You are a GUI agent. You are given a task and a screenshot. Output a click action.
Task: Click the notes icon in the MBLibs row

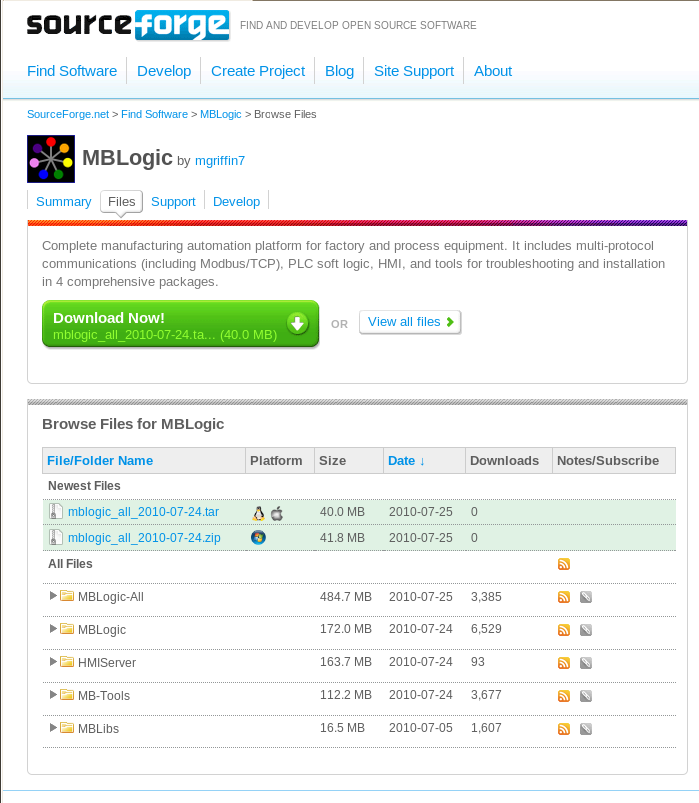tap(586, 729)
